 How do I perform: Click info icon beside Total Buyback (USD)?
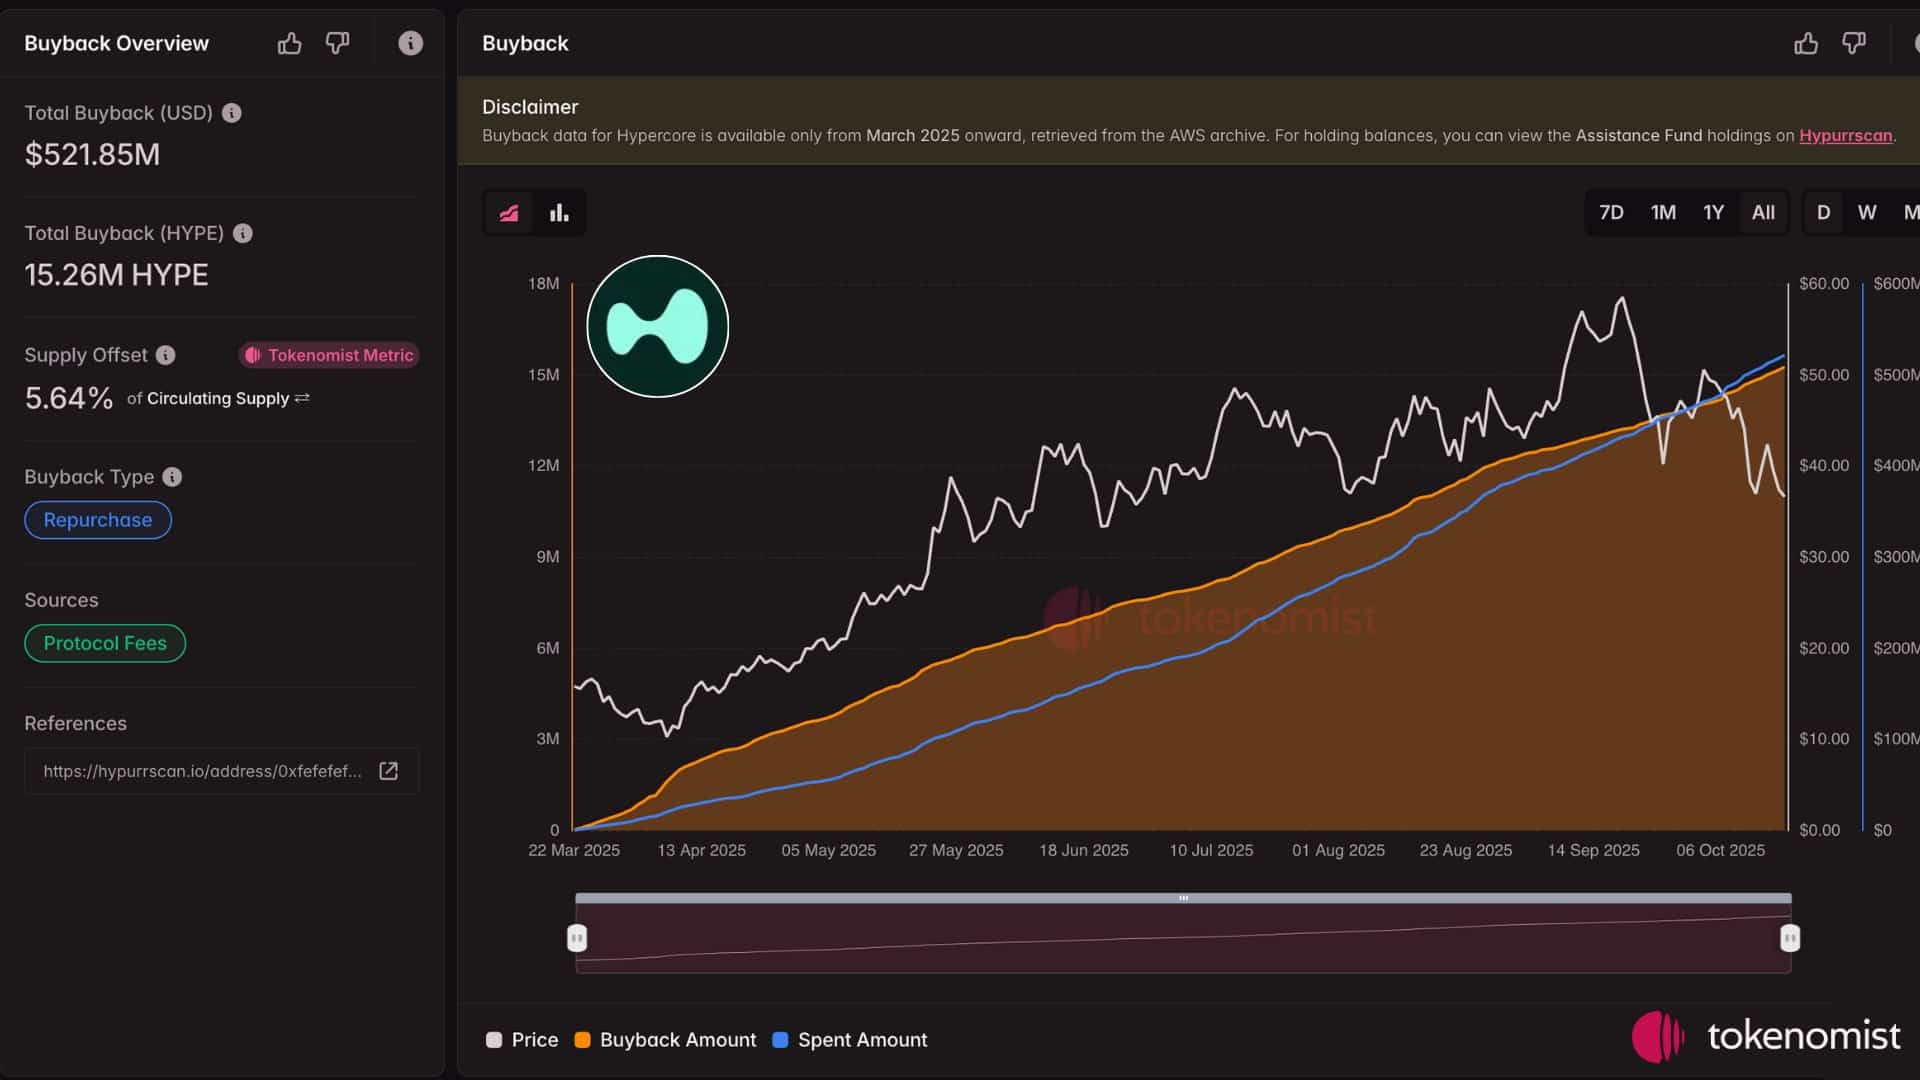pos(232,113)
